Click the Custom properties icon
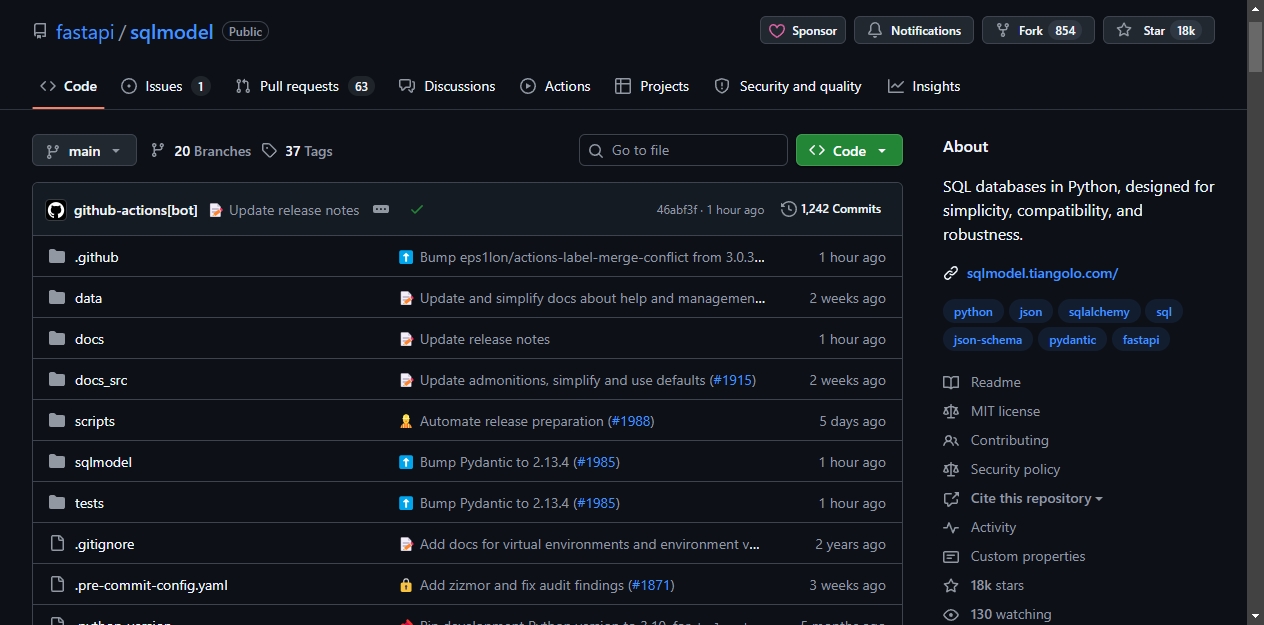 coord(951,556)
